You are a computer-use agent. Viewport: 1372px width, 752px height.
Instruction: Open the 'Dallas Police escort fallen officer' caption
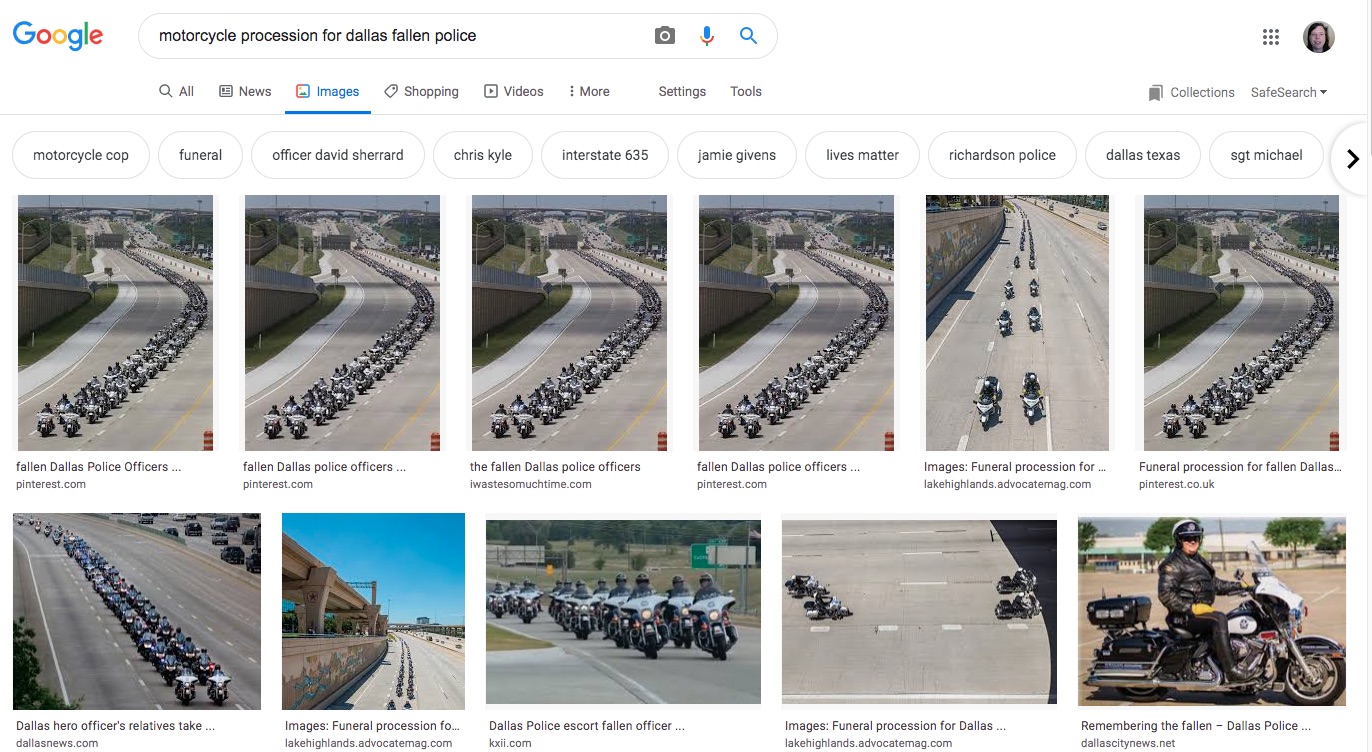tap(587, 726)
